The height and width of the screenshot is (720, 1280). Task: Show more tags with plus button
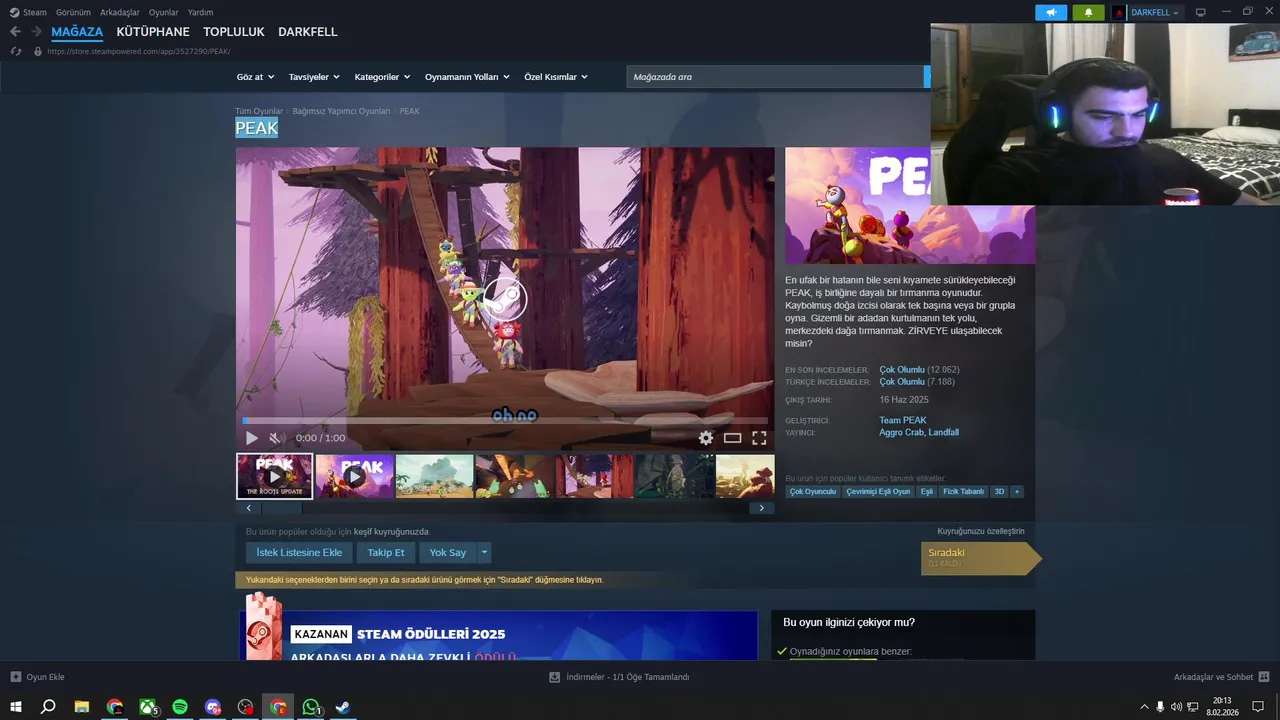coord(1017,492)
